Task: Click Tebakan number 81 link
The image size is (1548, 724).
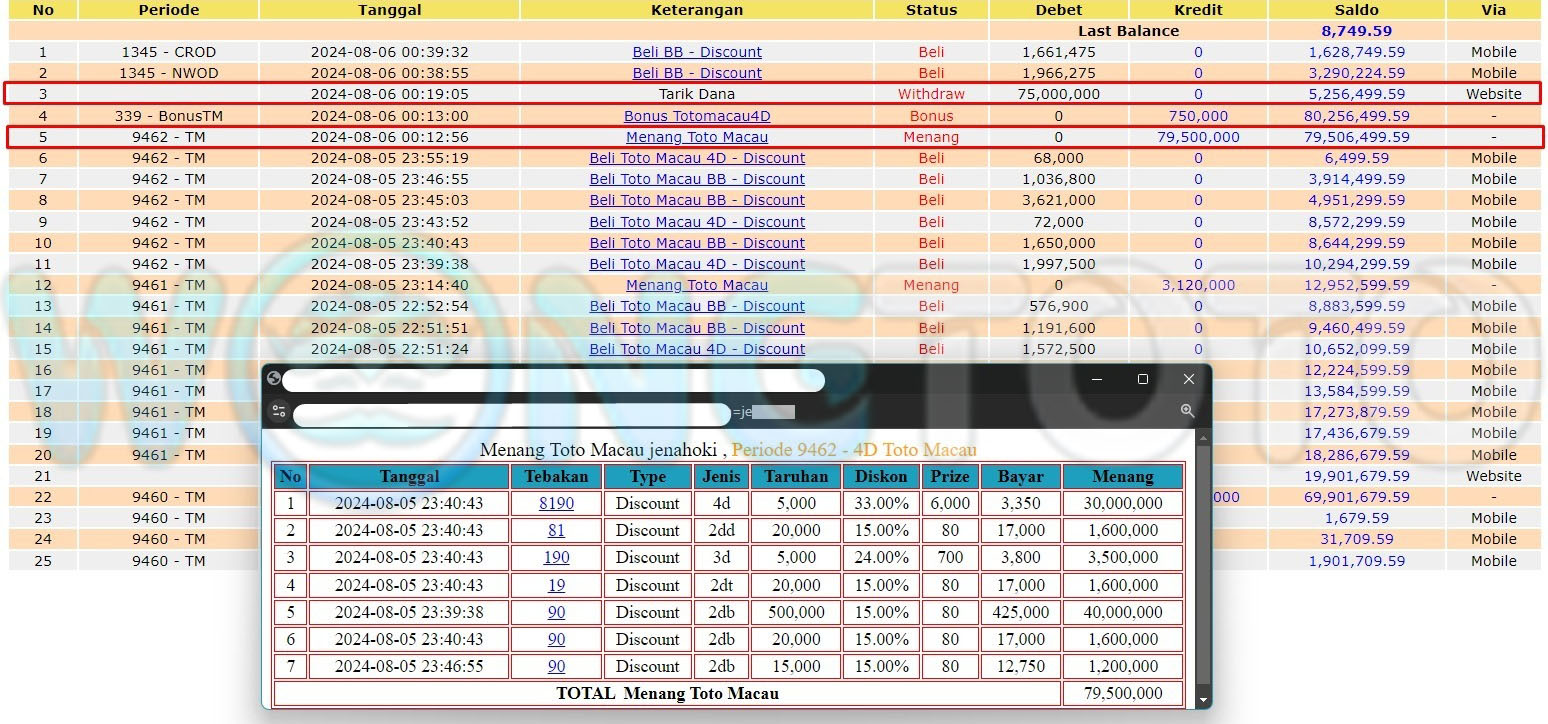Action: click(556, 530)
